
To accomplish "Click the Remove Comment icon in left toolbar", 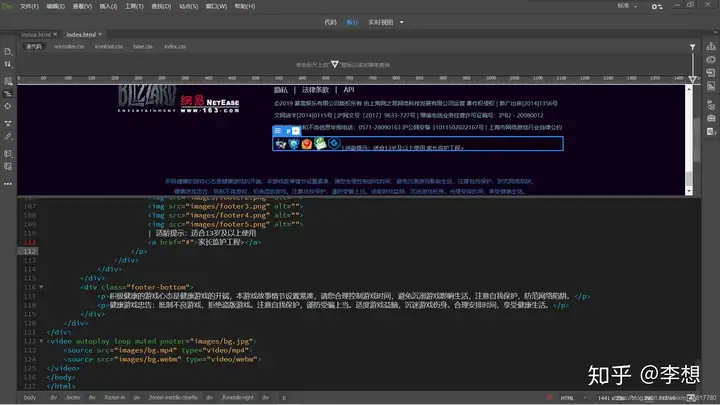I will pyautogui.click(x=8, y=166).
